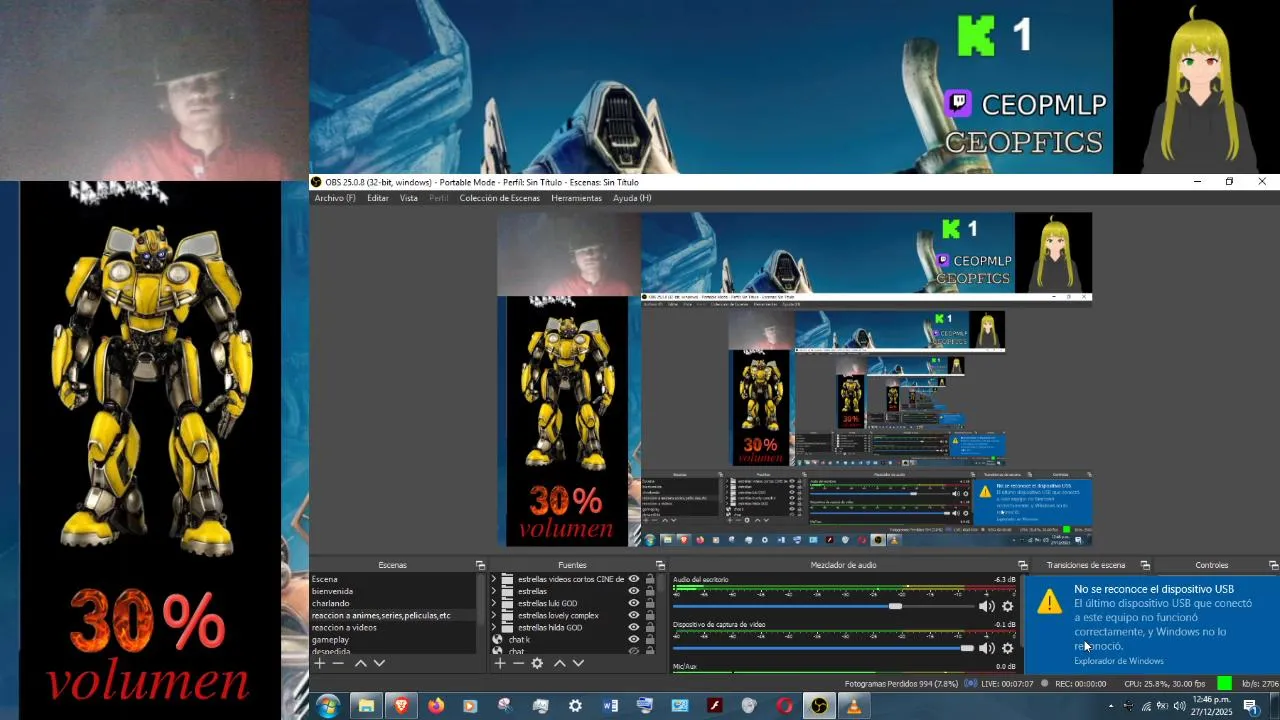
Task: Hide the 'estrellas lovely complex' source
Action: coord(633,615)
